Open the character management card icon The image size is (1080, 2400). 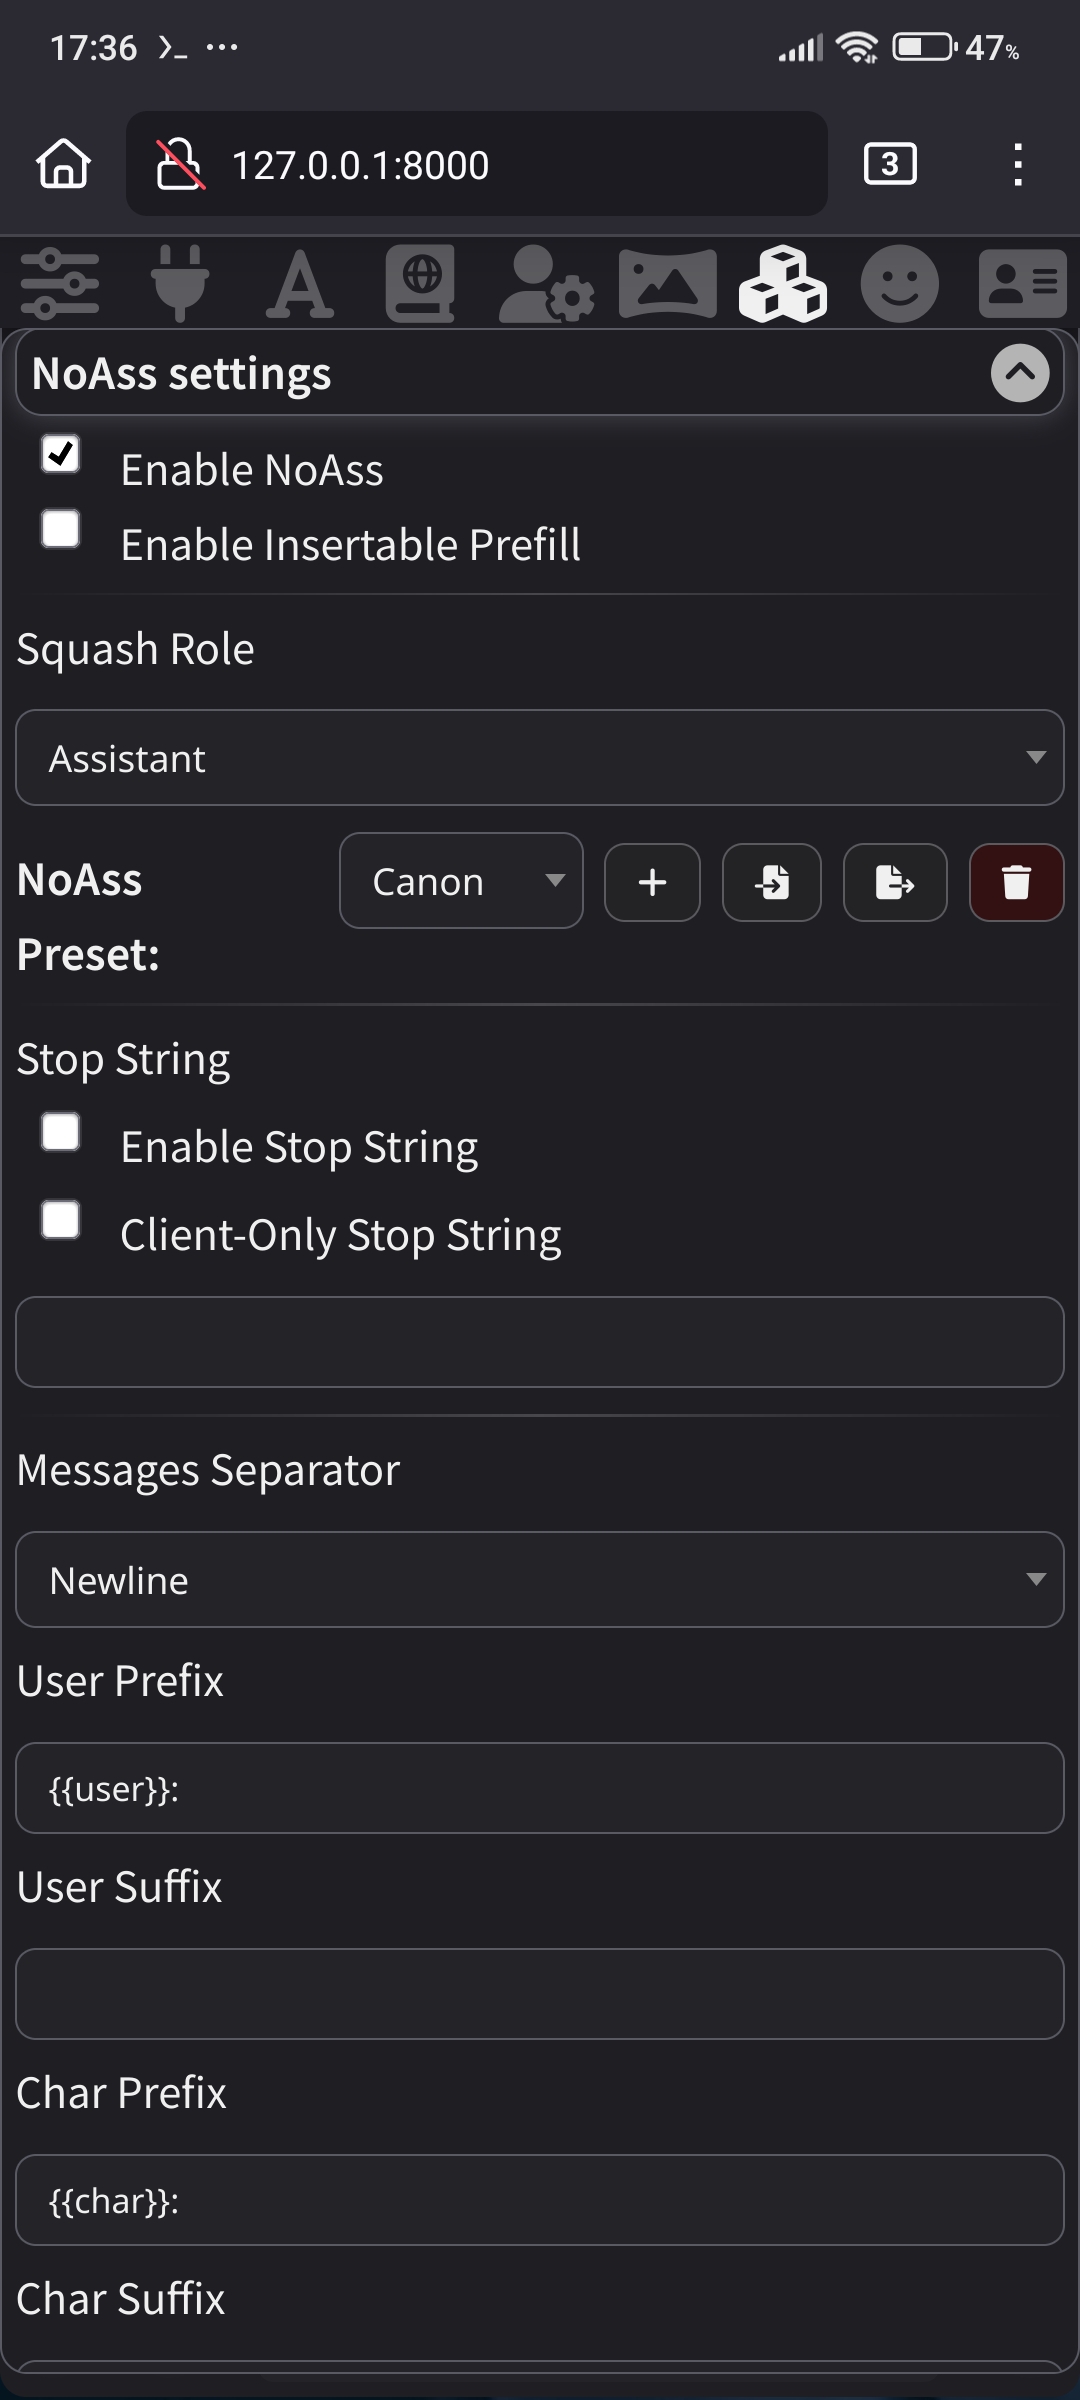pos(1022,284)
